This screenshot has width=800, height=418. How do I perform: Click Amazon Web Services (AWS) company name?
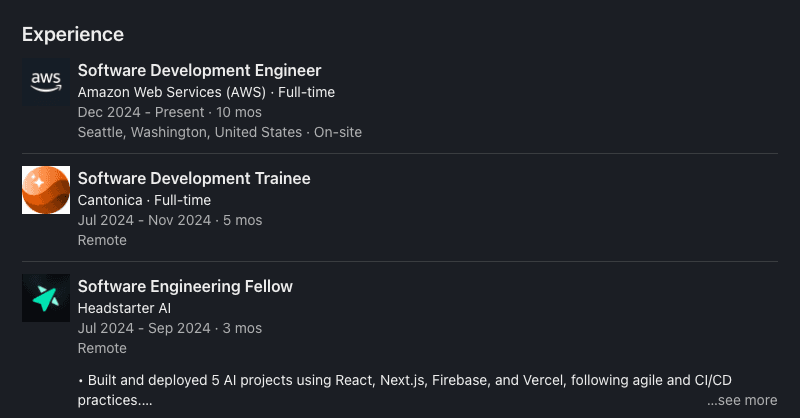(172, 92)
